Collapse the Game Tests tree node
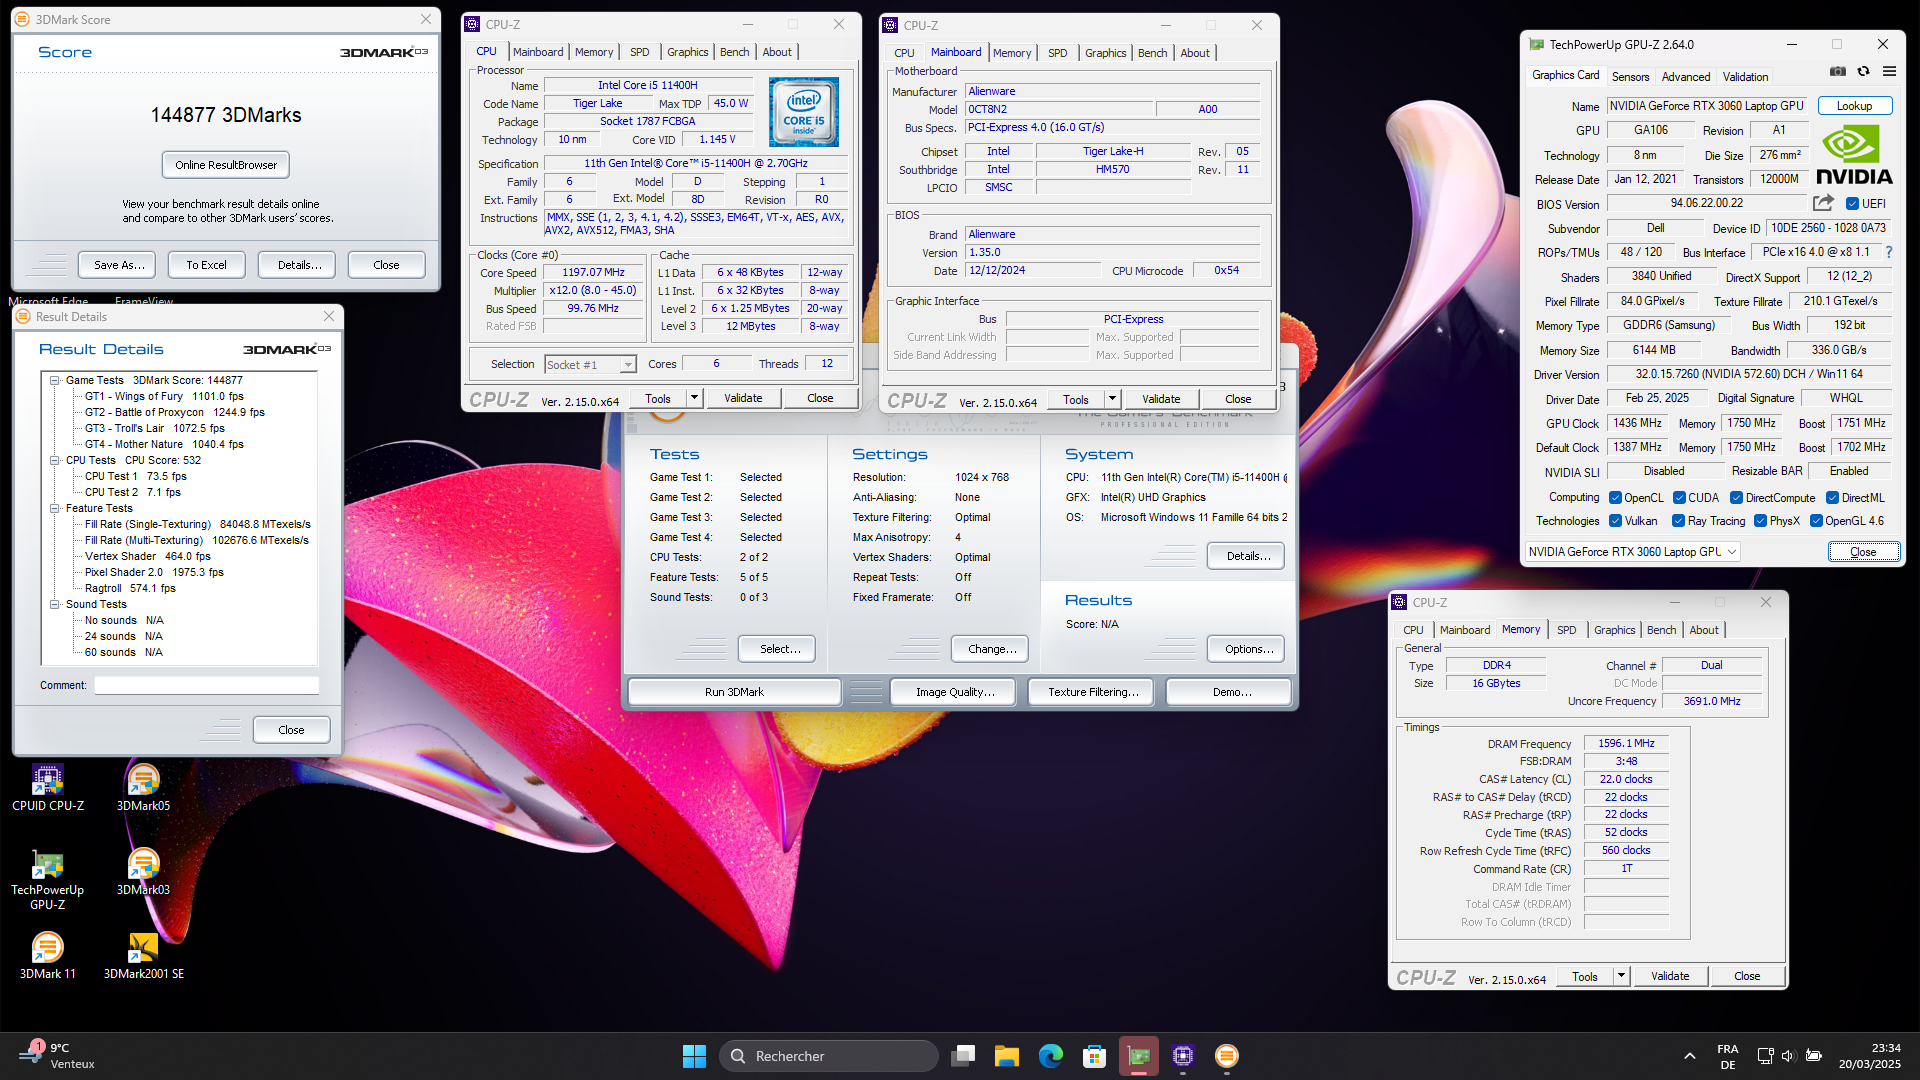Screen dimensions: 1920x1080 coord(55,380)
